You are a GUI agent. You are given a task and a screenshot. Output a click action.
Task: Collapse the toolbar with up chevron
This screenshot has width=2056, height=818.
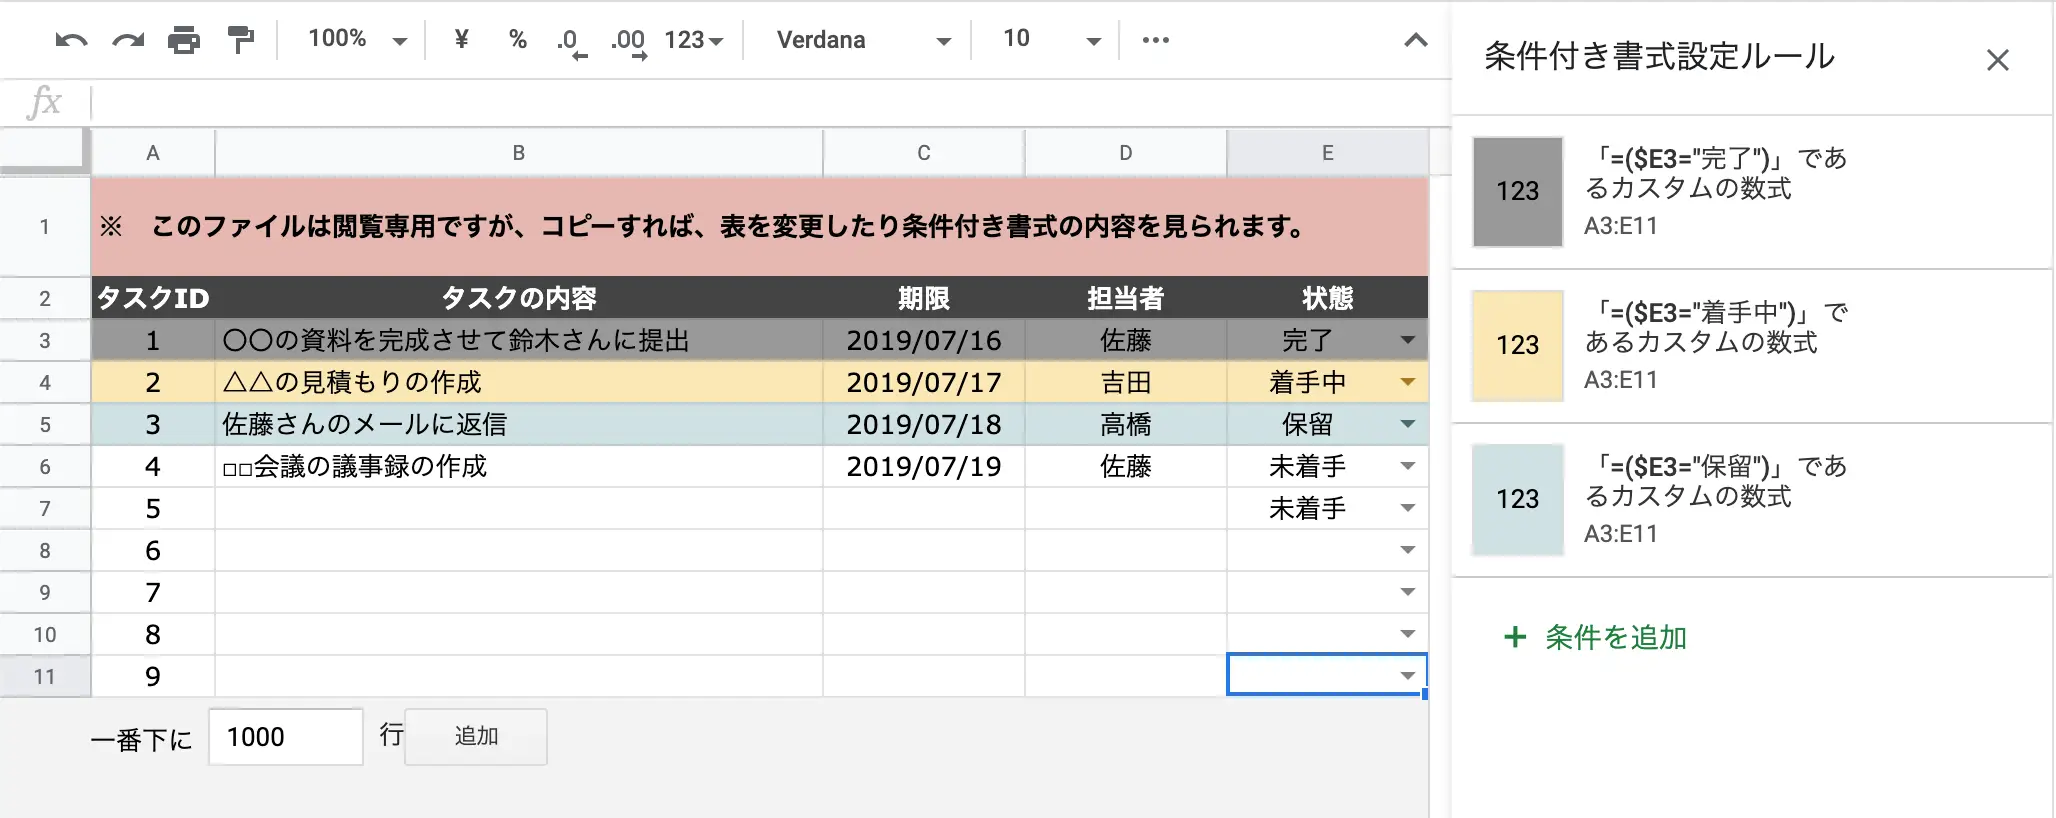1416,40
